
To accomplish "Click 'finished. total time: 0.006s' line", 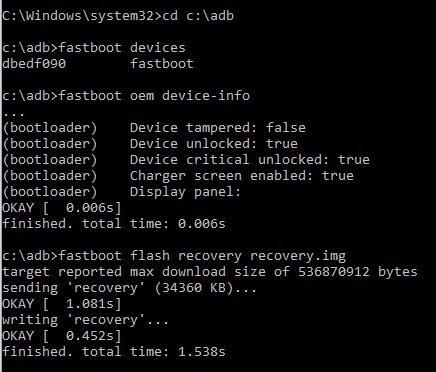I will 114,224.
